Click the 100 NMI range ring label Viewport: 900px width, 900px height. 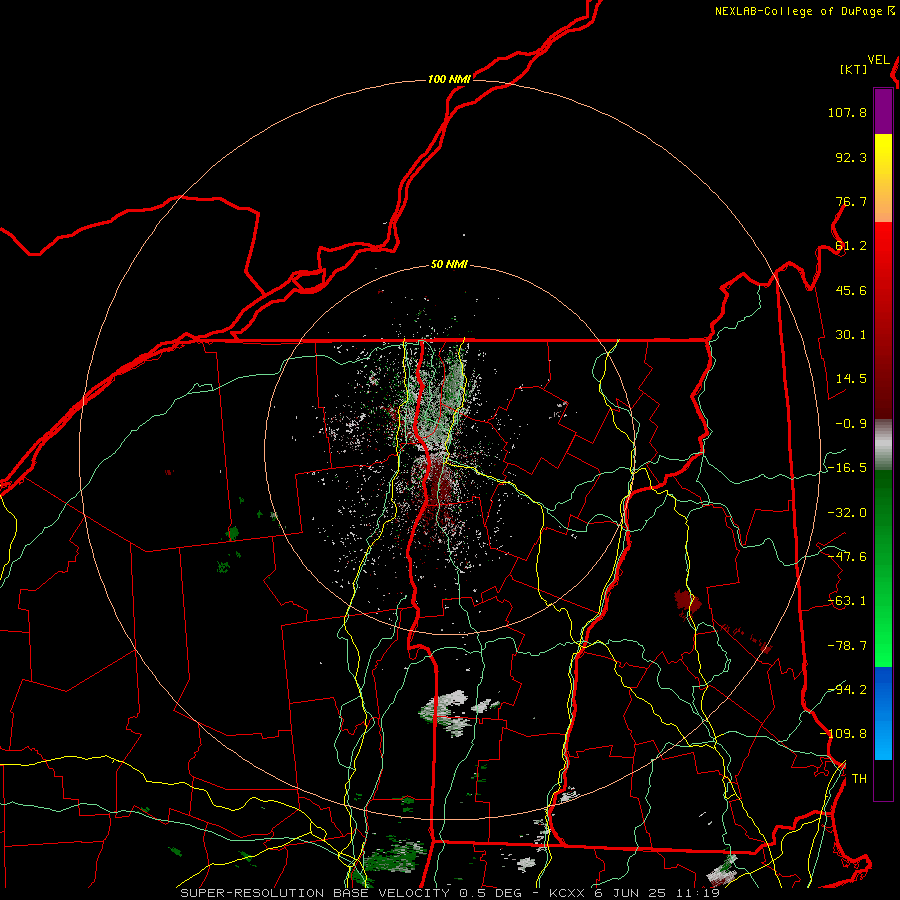click(449, 79)
